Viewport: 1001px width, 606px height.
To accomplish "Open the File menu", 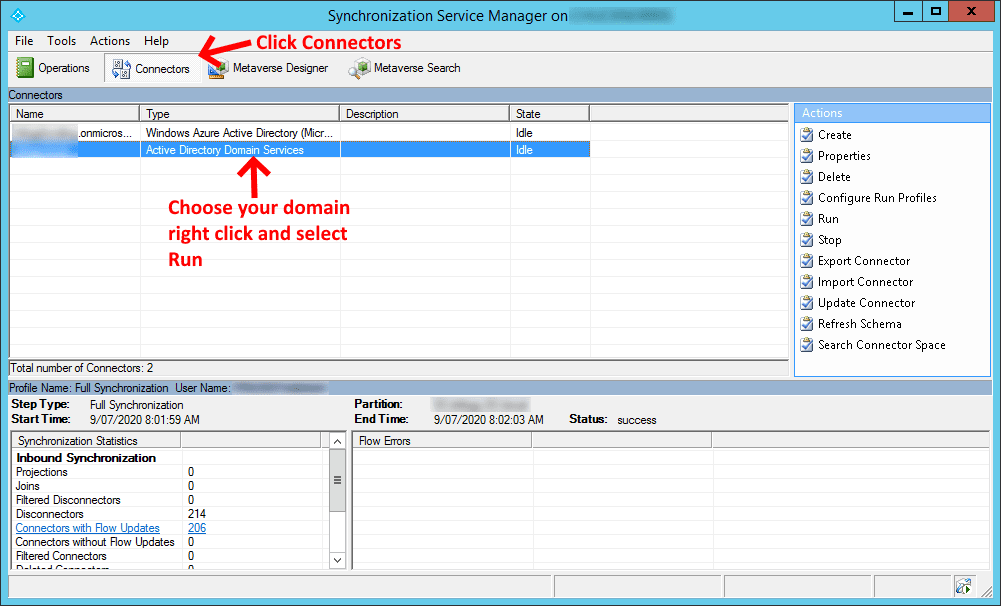I will tap(24, 41).
